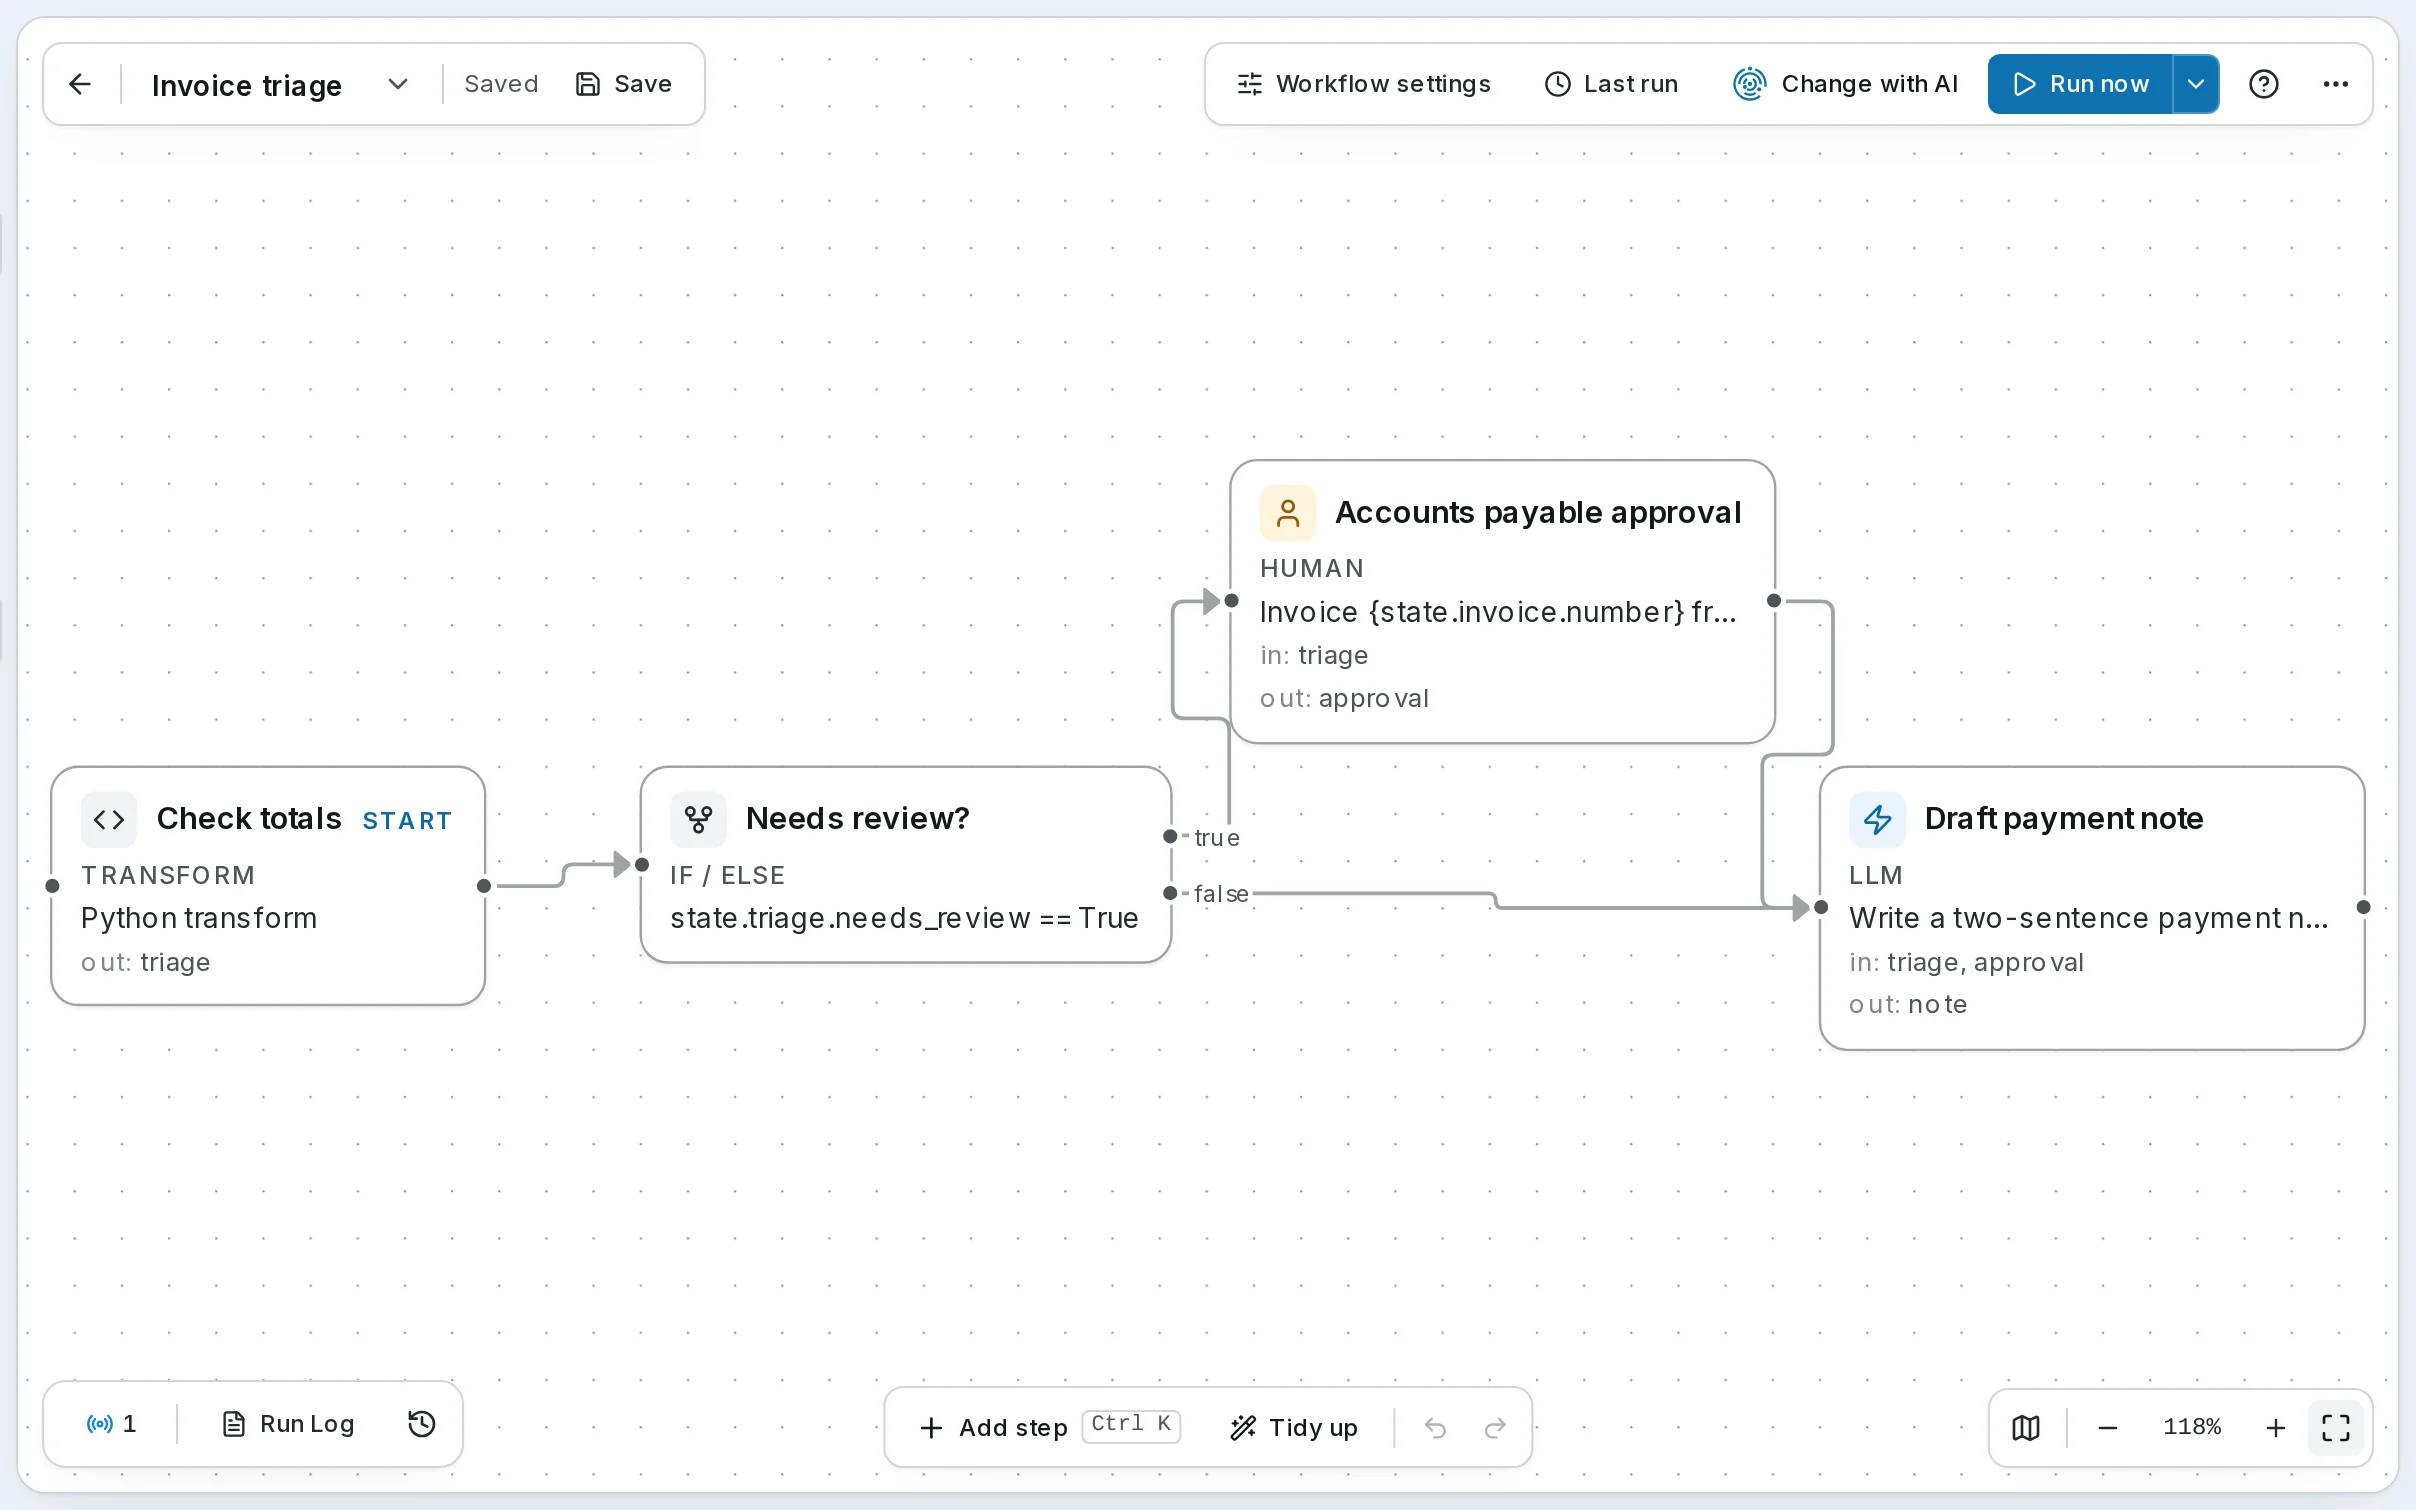
Task: Click the state.triage.needs_review == True condition
Action: click(904, 918)
